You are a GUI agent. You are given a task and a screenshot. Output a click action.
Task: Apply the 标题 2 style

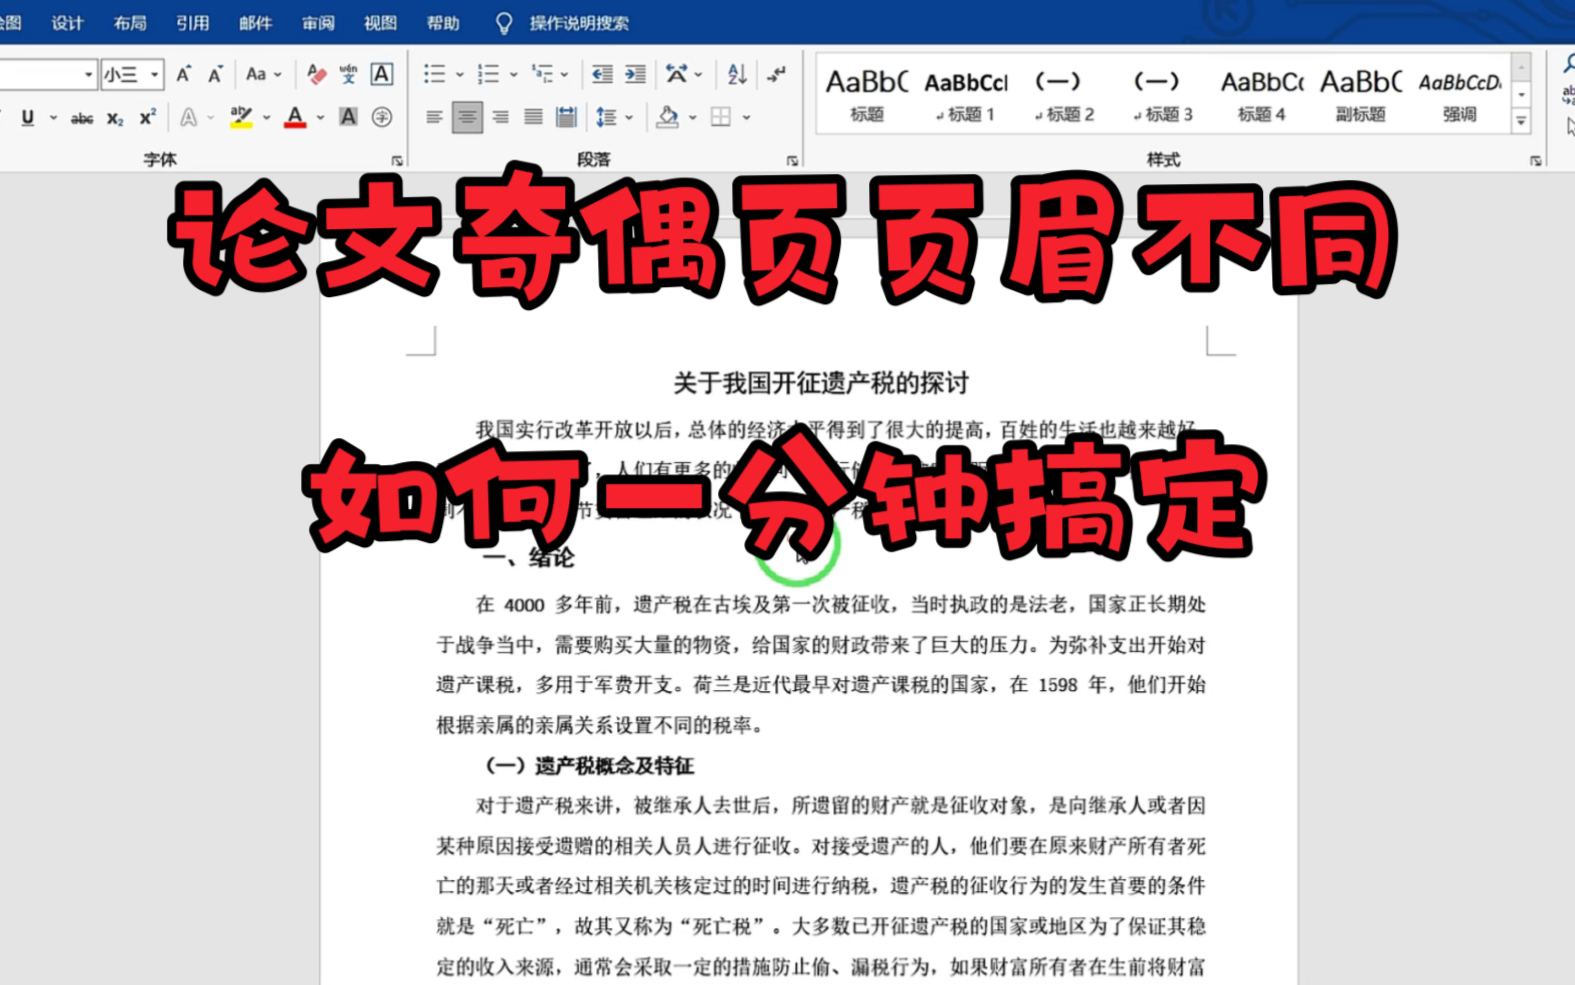(x=1064, y=95)
